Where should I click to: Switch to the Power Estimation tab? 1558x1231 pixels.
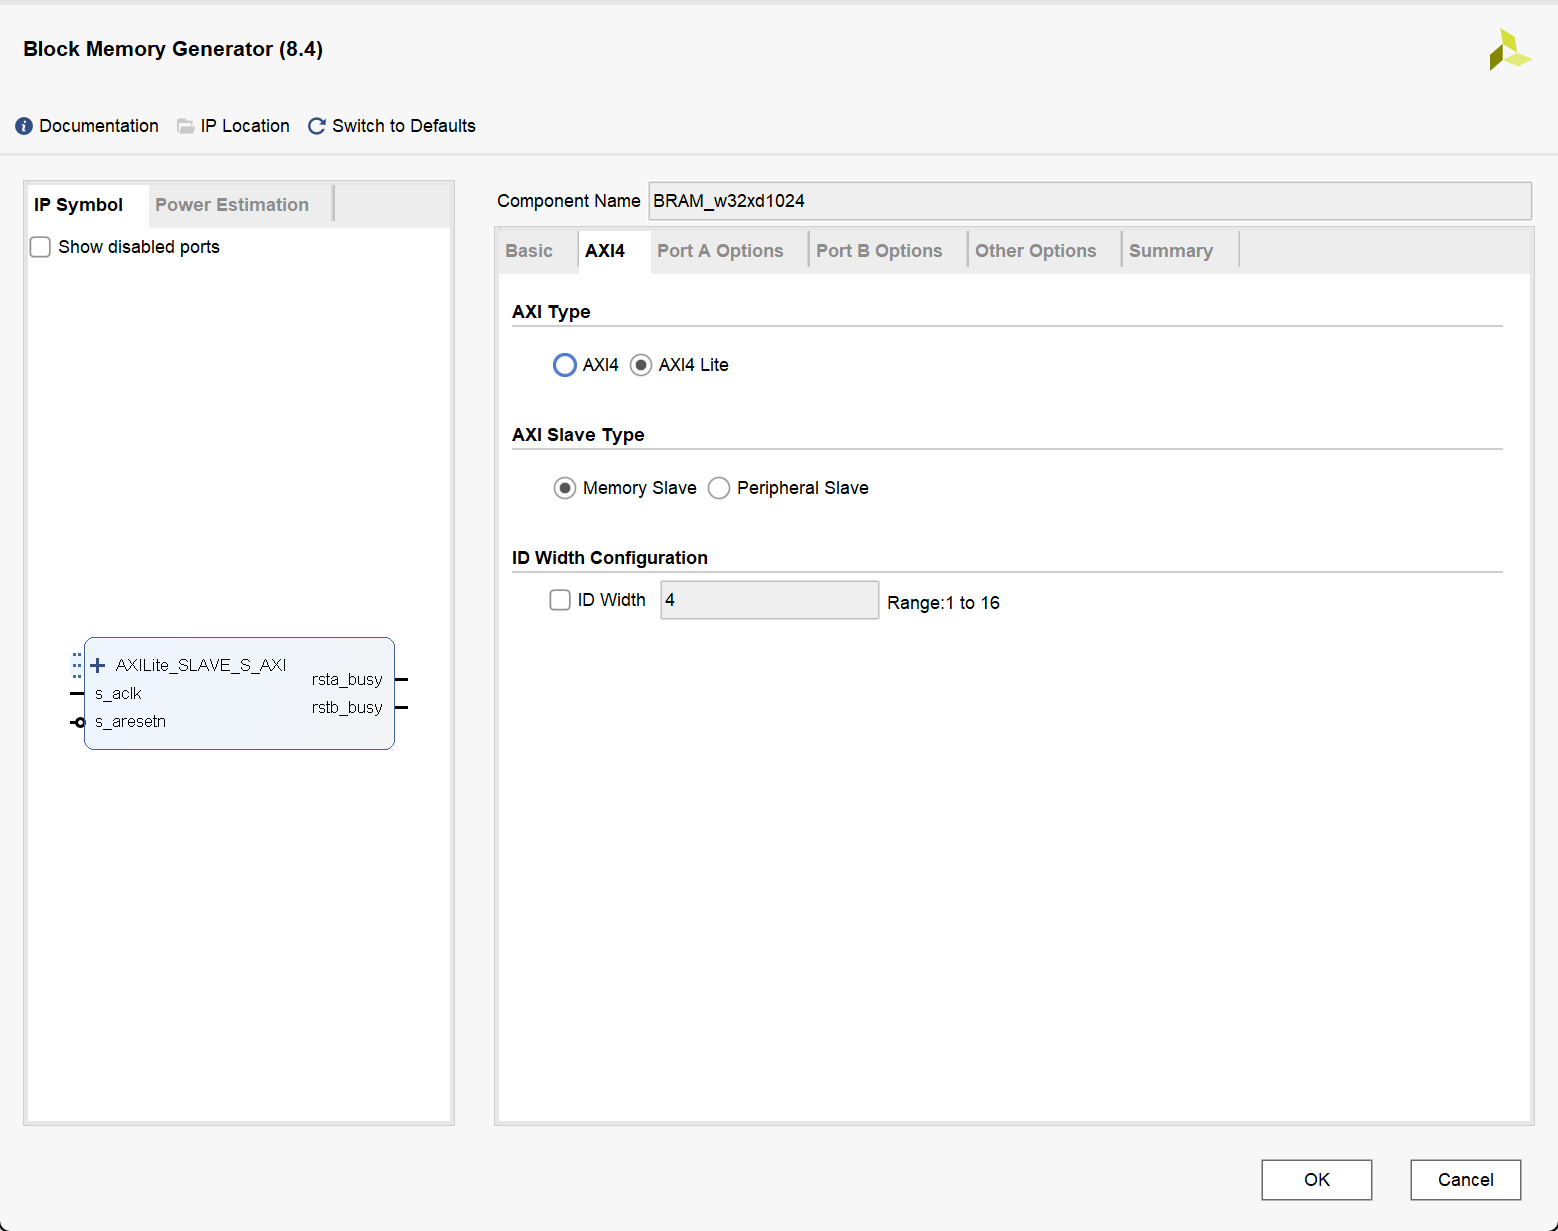[232, 205]
